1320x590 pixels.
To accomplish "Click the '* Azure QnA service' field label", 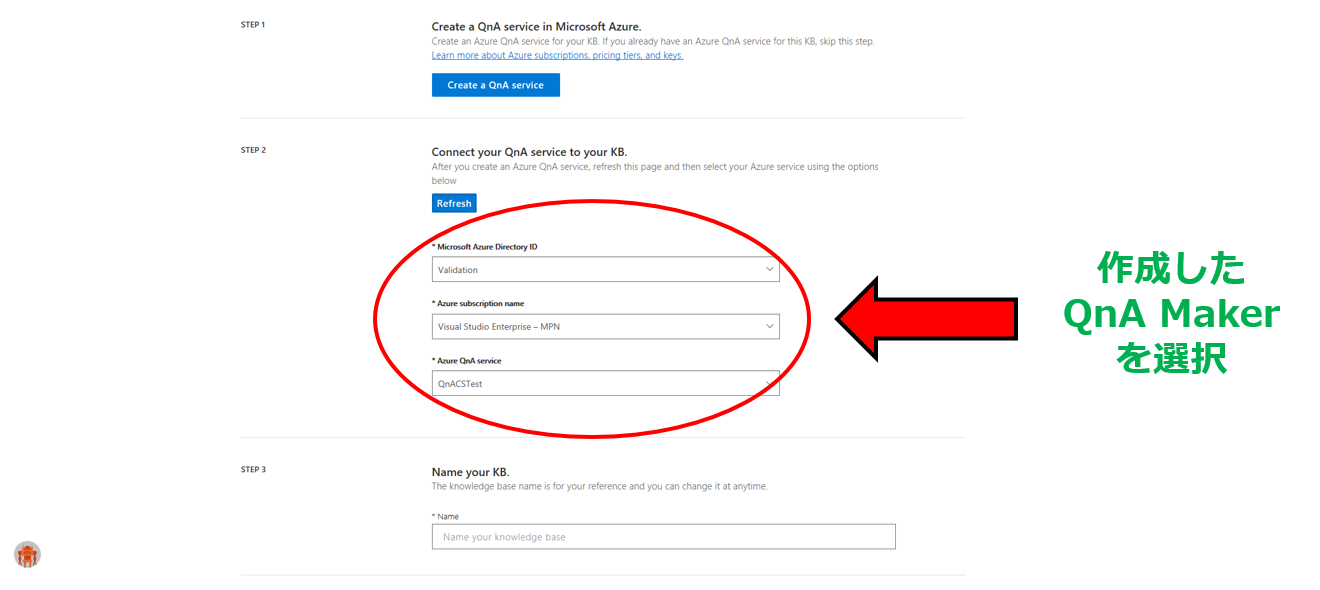I will (x=466, y=360).
